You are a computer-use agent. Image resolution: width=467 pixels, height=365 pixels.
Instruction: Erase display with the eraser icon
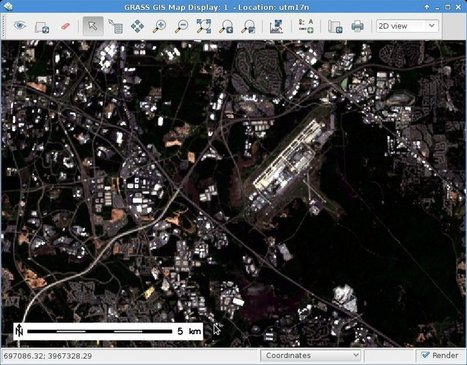[x=65, y=26]
